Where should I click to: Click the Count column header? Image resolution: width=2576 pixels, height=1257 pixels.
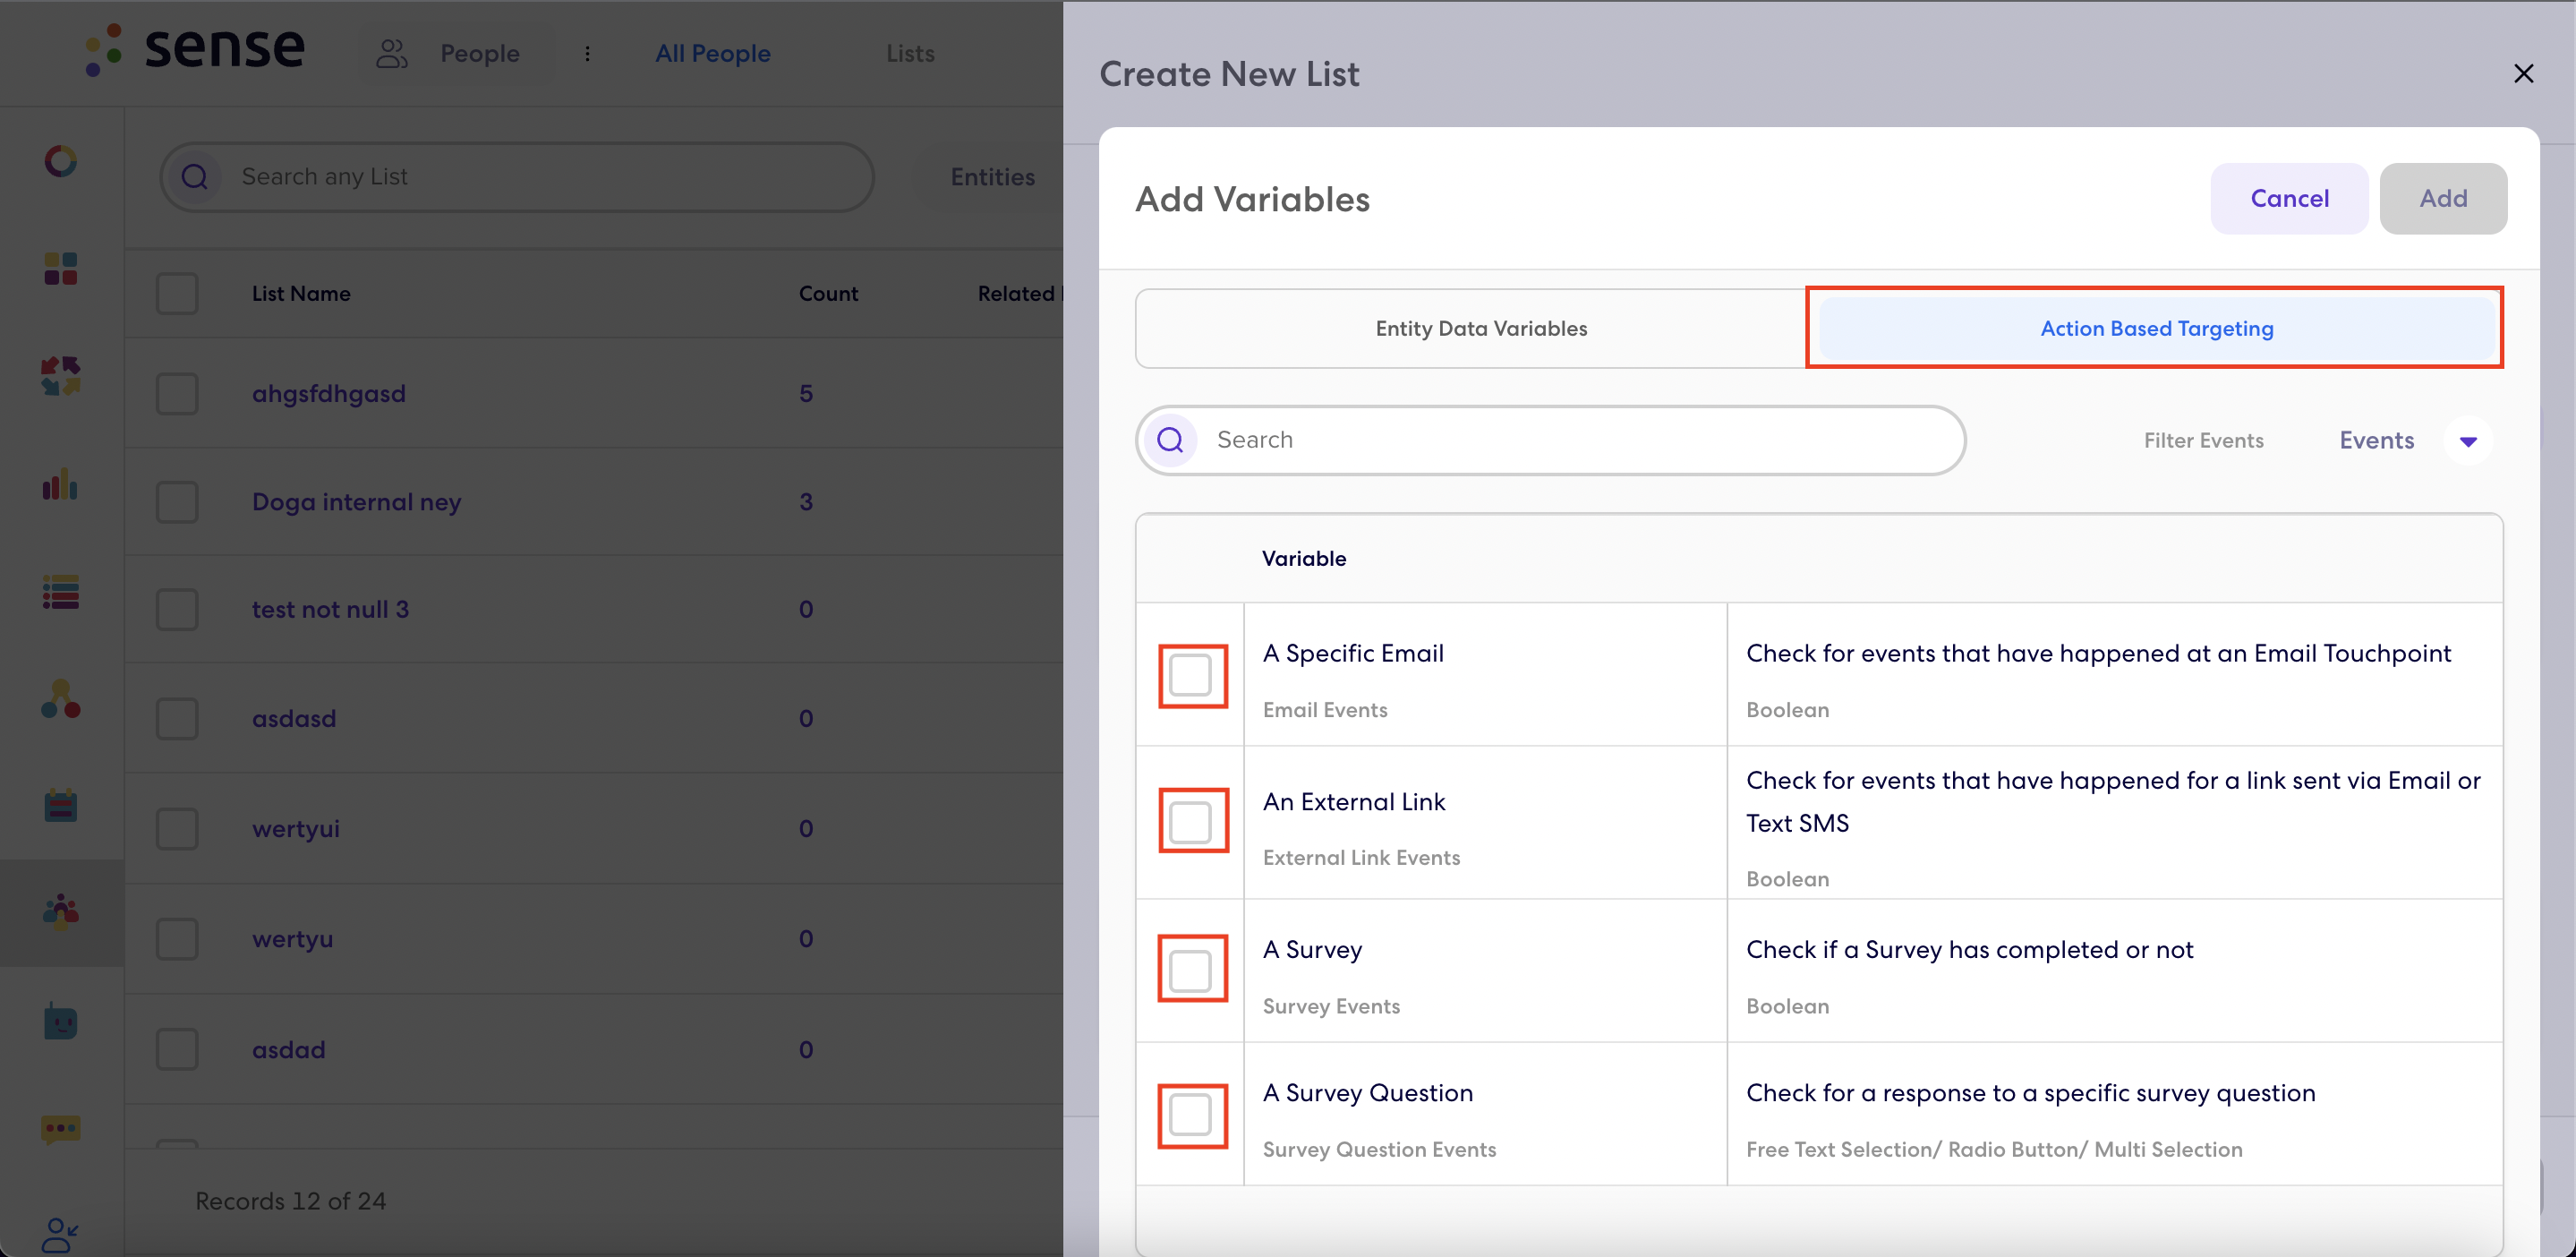828,293
